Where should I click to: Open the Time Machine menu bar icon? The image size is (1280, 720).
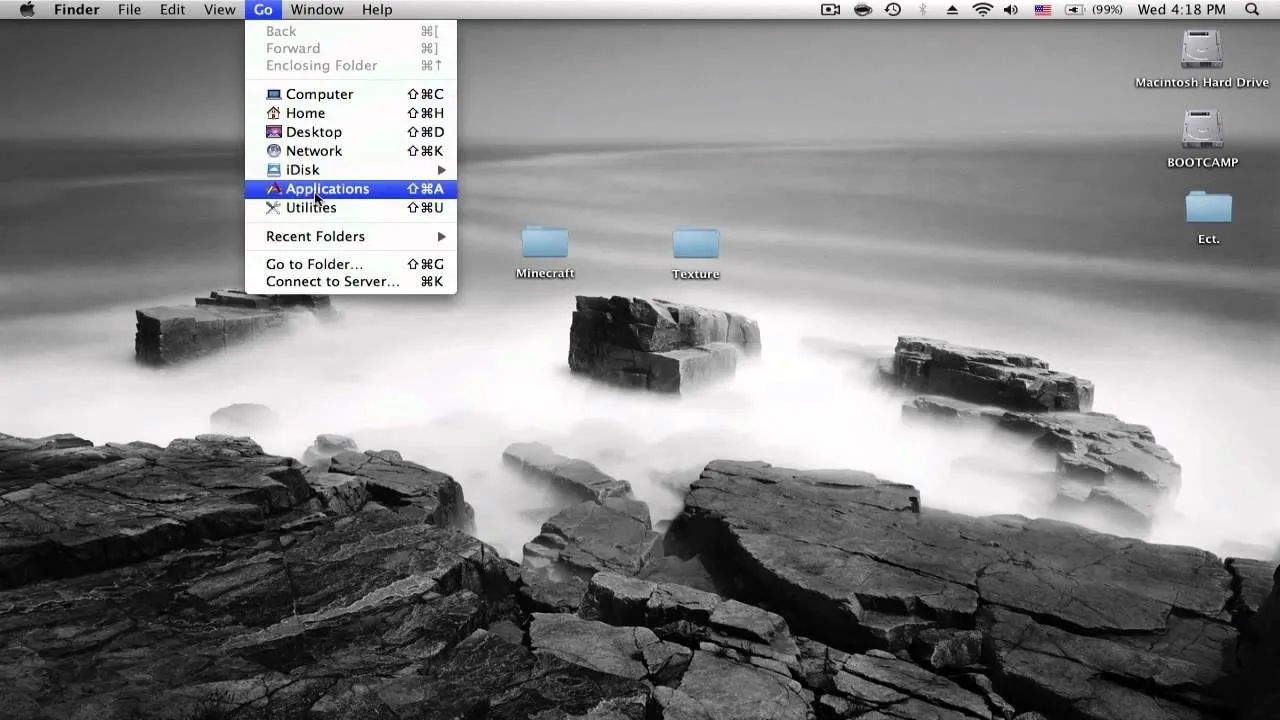(x=893, y=9)
